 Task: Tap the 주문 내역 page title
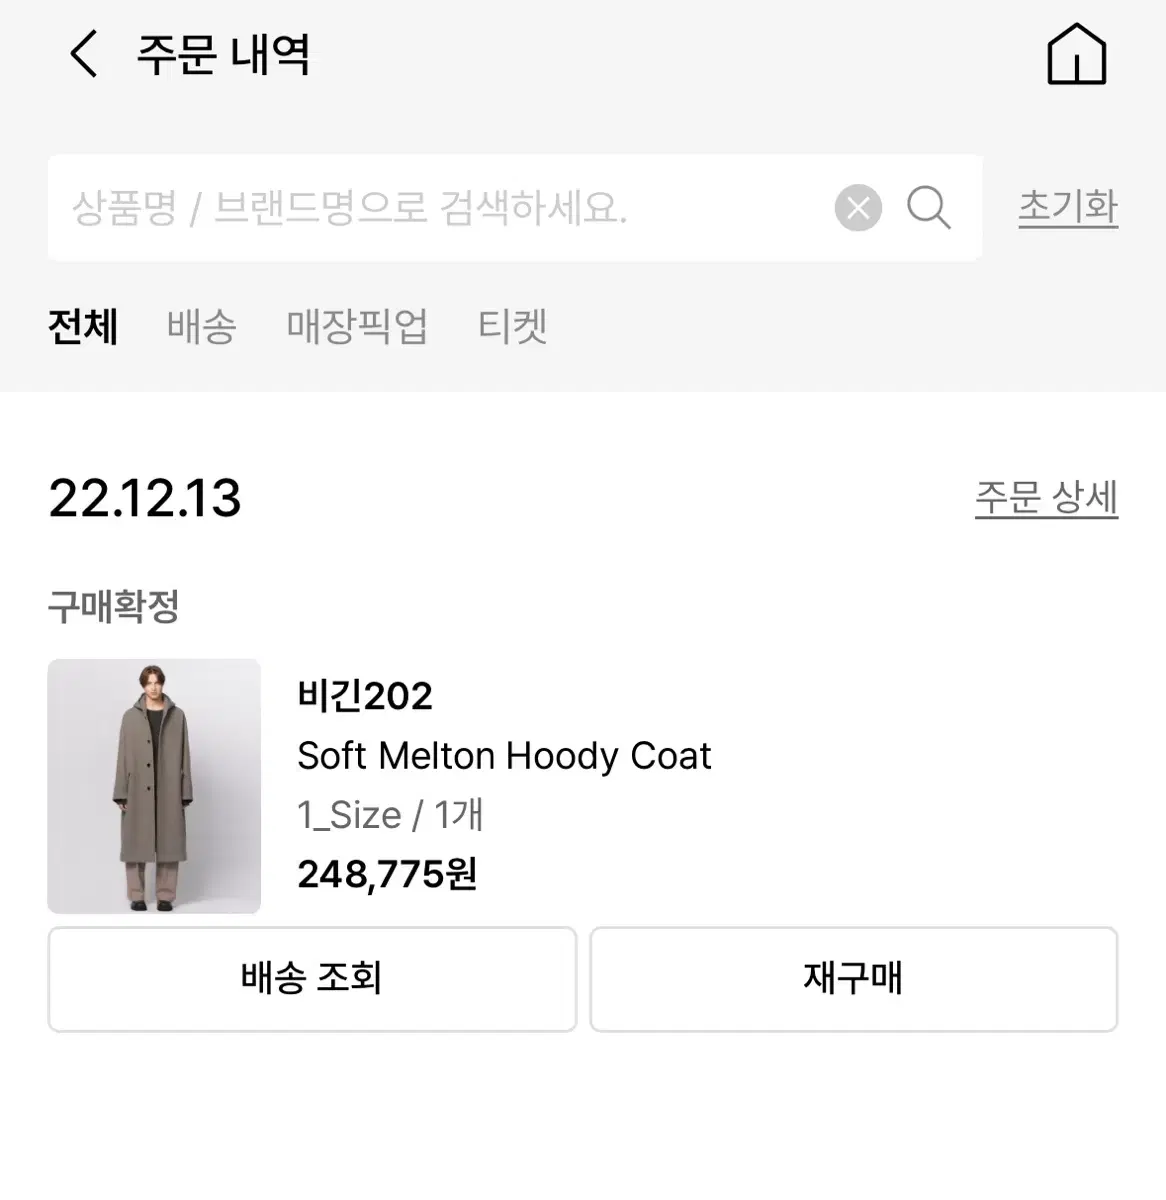[223, 54]
